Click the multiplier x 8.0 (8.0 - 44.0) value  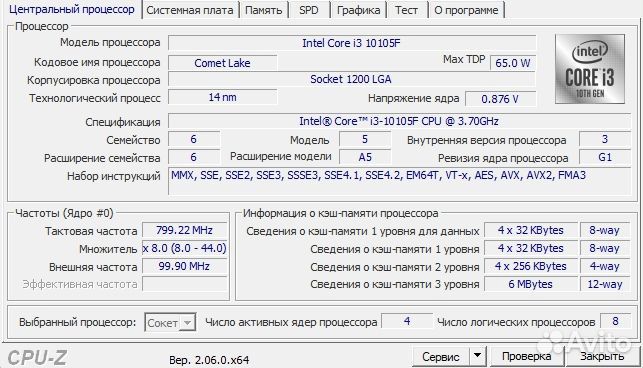(x=184, y=248)
